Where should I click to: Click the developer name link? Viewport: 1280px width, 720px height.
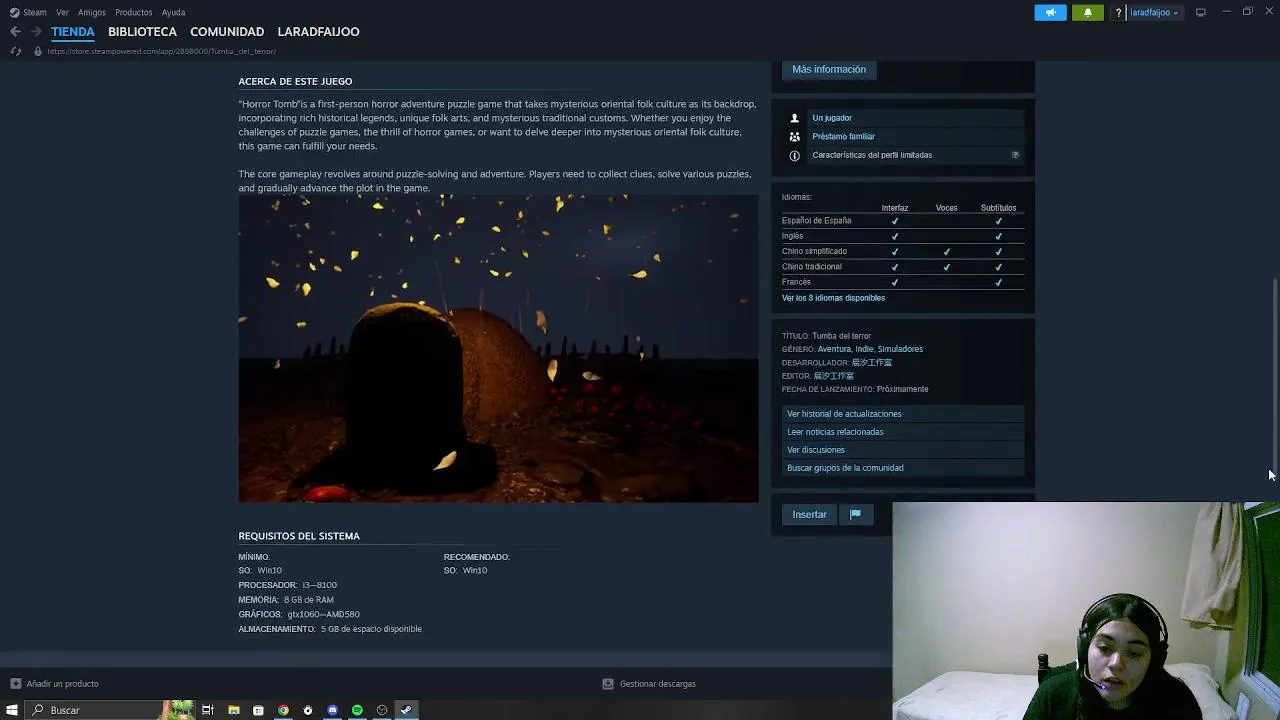[x=871, y=363]
